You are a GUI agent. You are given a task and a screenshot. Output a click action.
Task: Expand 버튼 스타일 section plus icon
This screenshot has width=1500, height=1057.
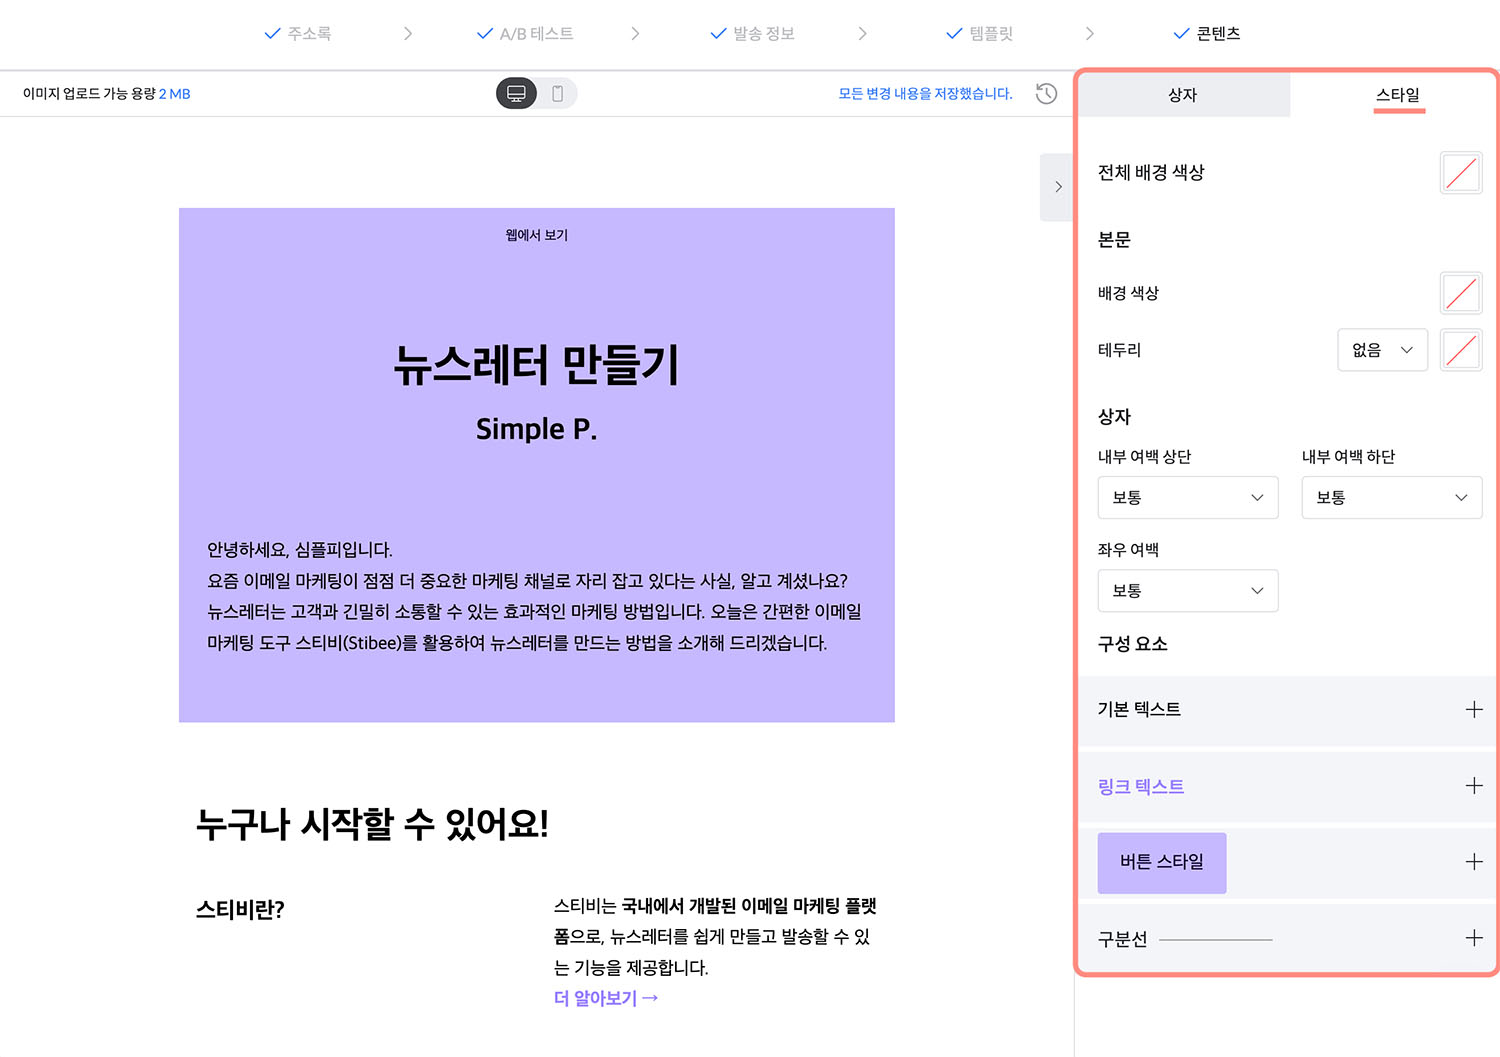[x=1473, y=861]
